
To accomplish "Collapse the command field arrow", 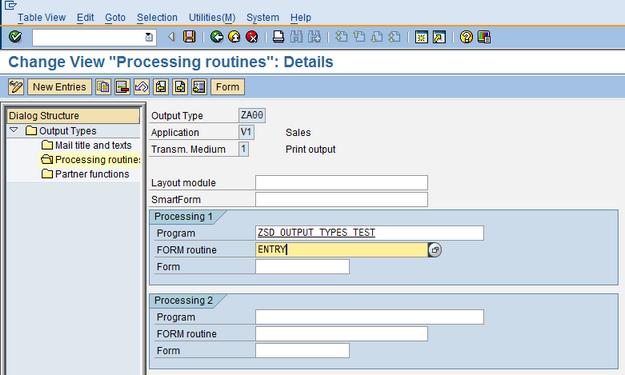I will tap(171, 37).
